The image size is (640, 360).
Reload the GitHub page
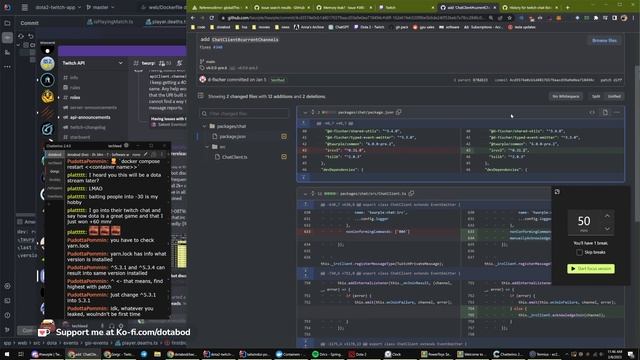click(211, 18)
